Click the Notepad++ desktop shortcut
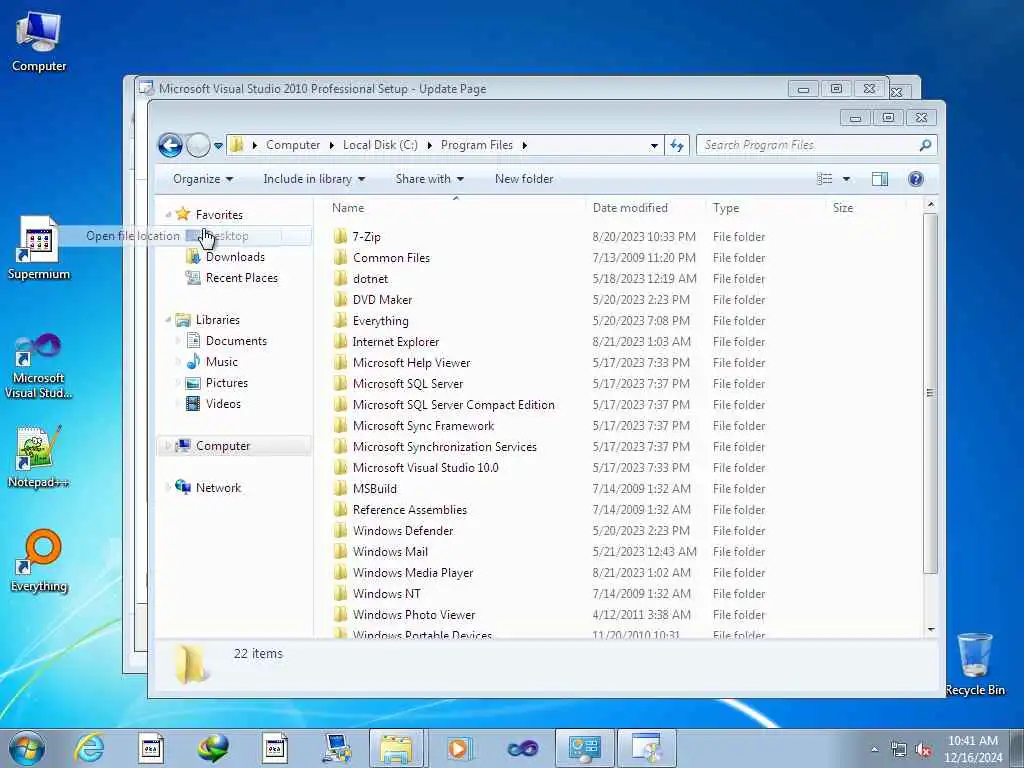The height and width of the screenshot is (768, 1024). (x=39, y=456)
